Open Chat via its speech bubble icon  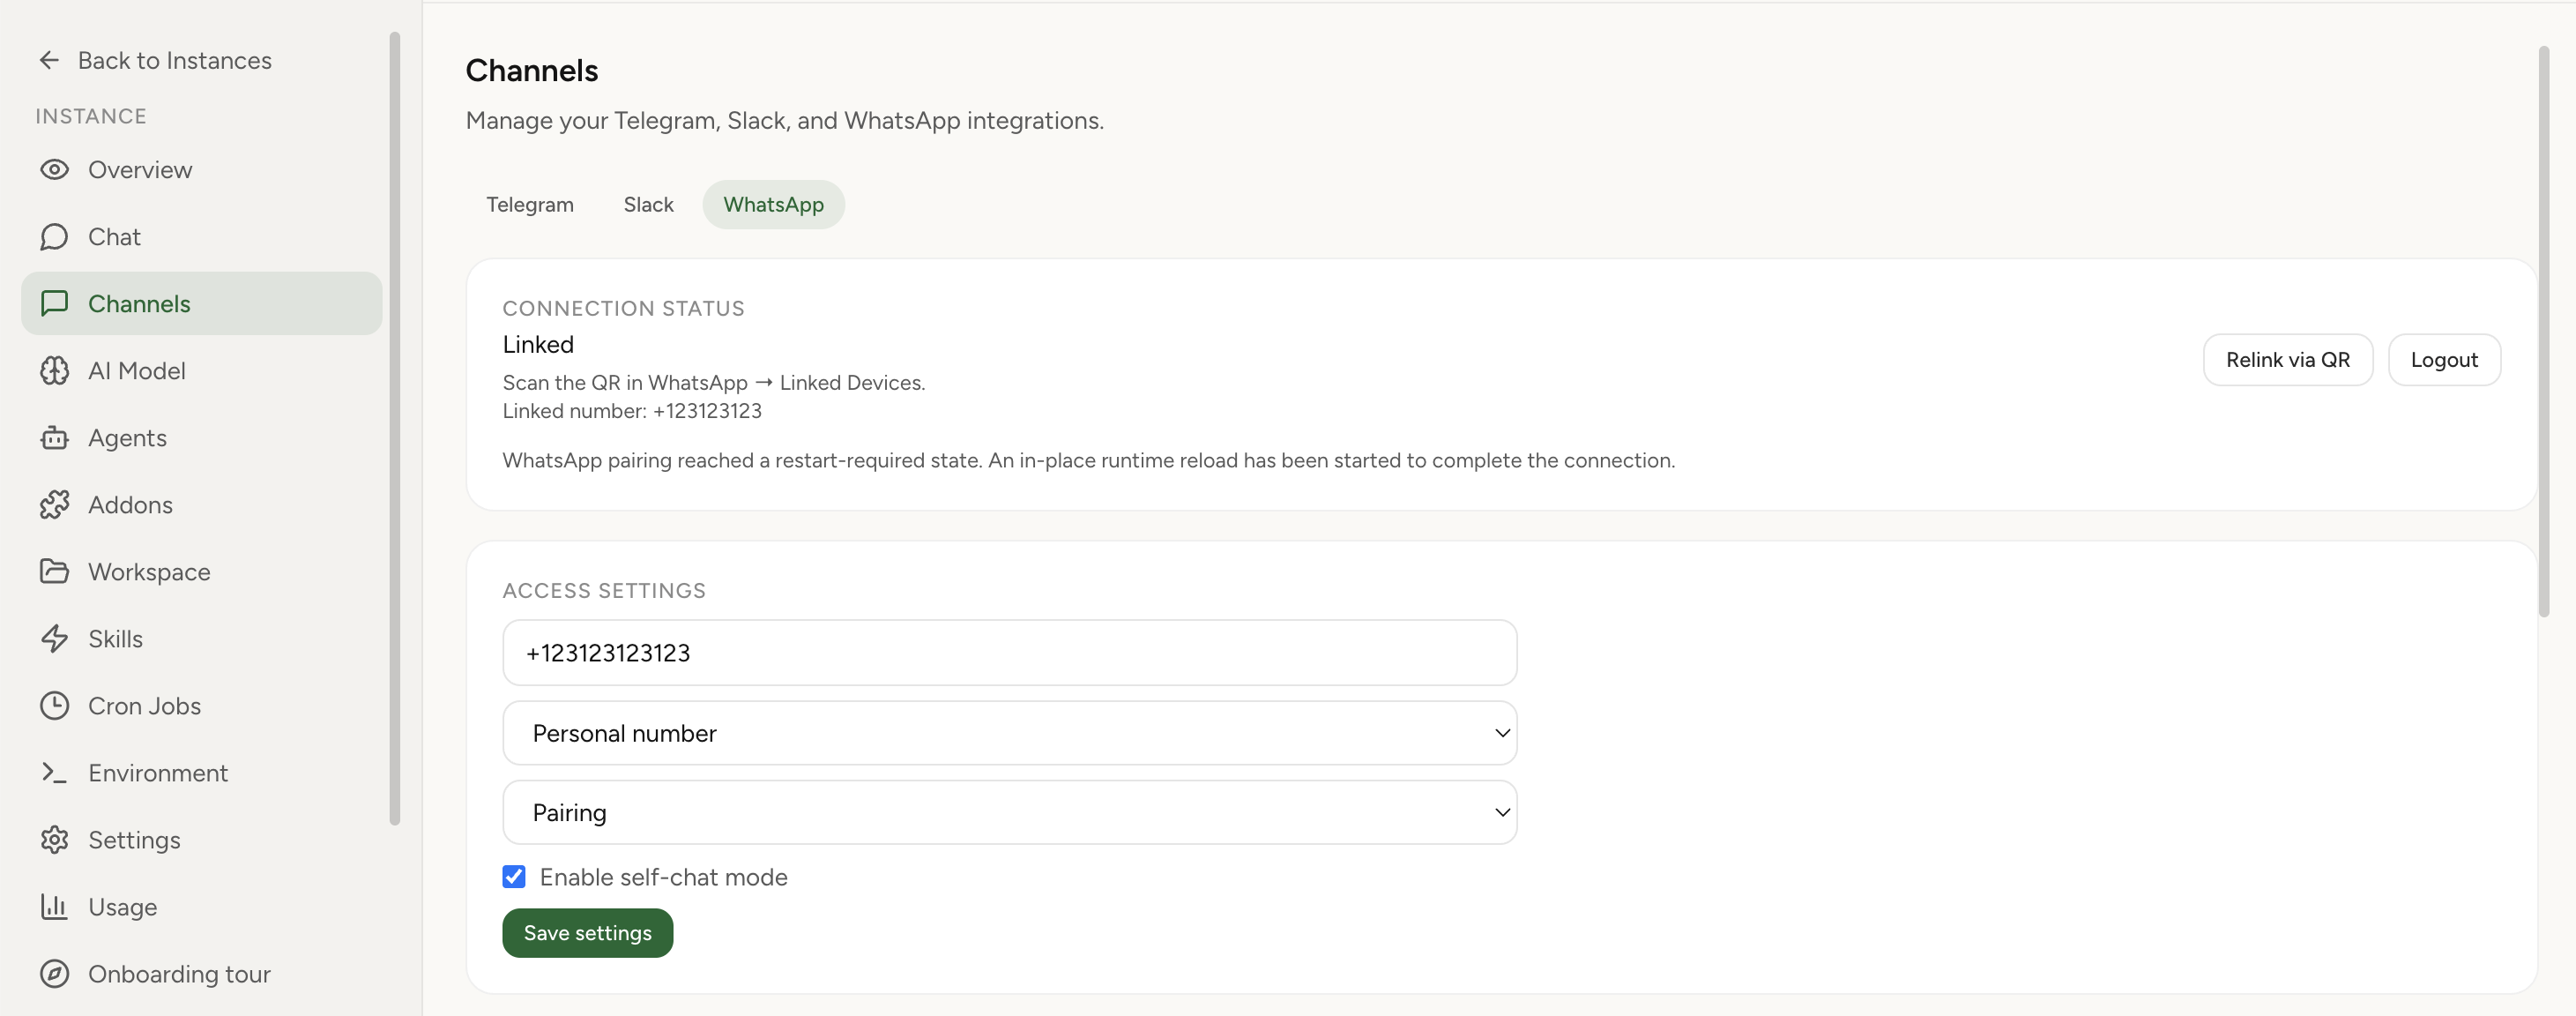tap(55, 236)
